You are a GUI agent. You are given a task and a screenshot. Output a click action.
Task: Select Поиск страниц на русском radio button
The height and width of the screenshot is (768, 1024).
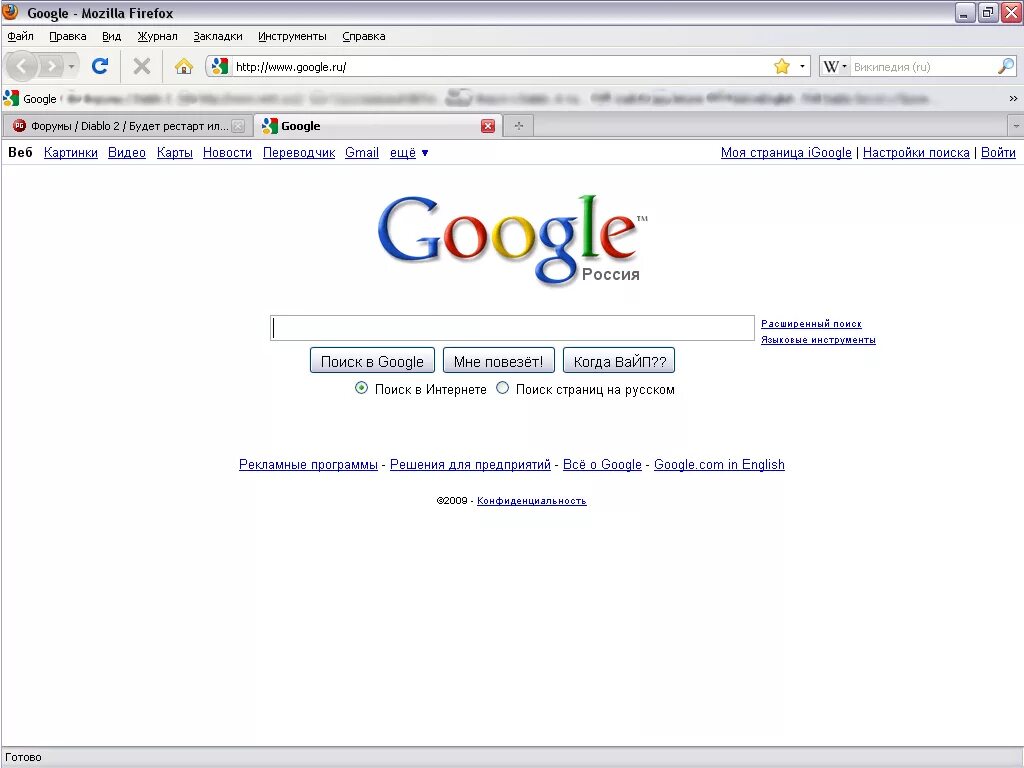pos(502,388)
